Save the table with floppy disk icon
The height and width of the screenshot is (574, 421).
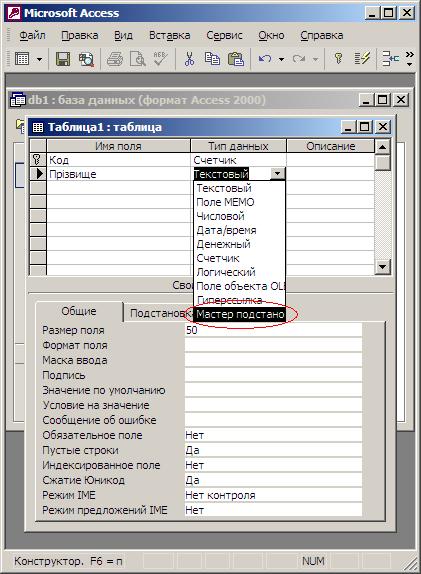[x=63, y=59]
